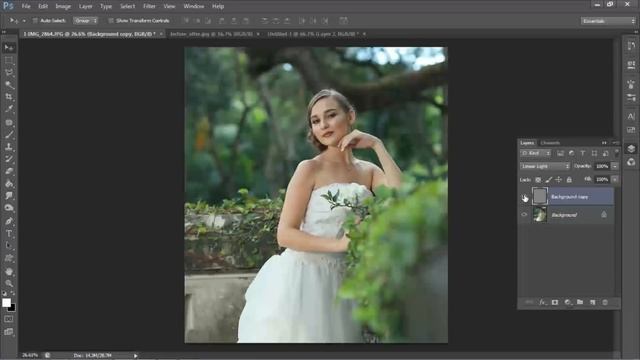The height and width of the screenshot is (360, 640).
Task: Open Opacity slider dropdown arrow
Action: click(615, 166)
